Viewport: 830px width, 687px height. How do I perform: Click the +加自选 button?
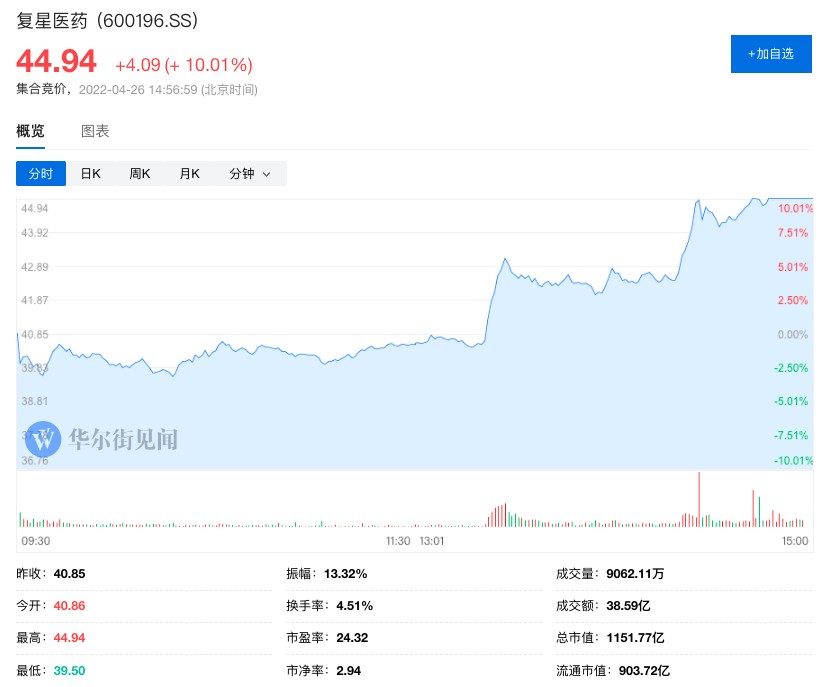point(771,54)
